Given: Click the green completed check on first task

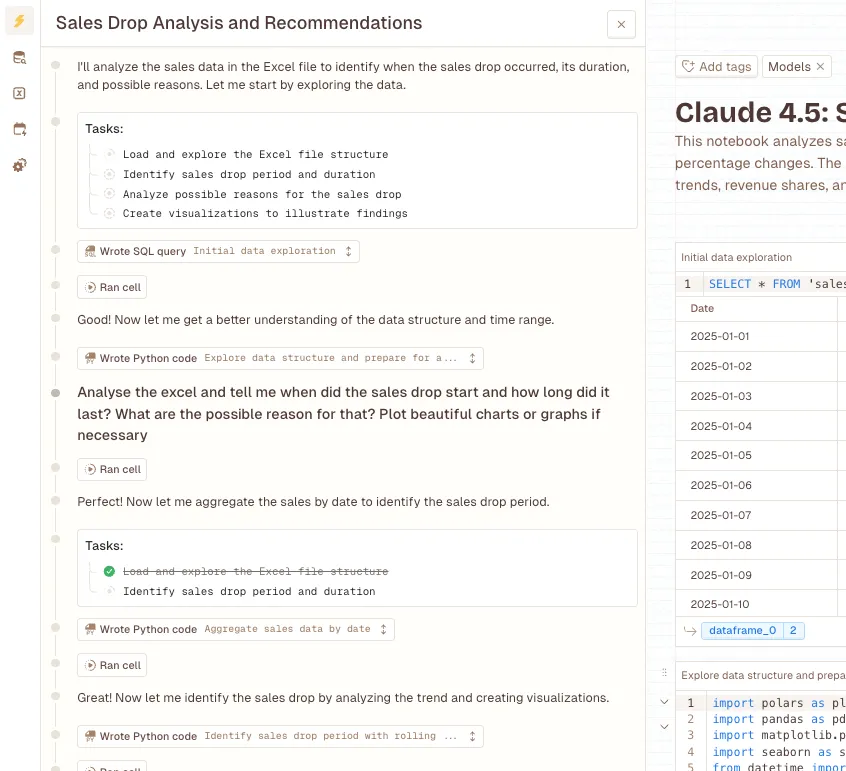Looking at the screenshot, I should tap(109, 572).
